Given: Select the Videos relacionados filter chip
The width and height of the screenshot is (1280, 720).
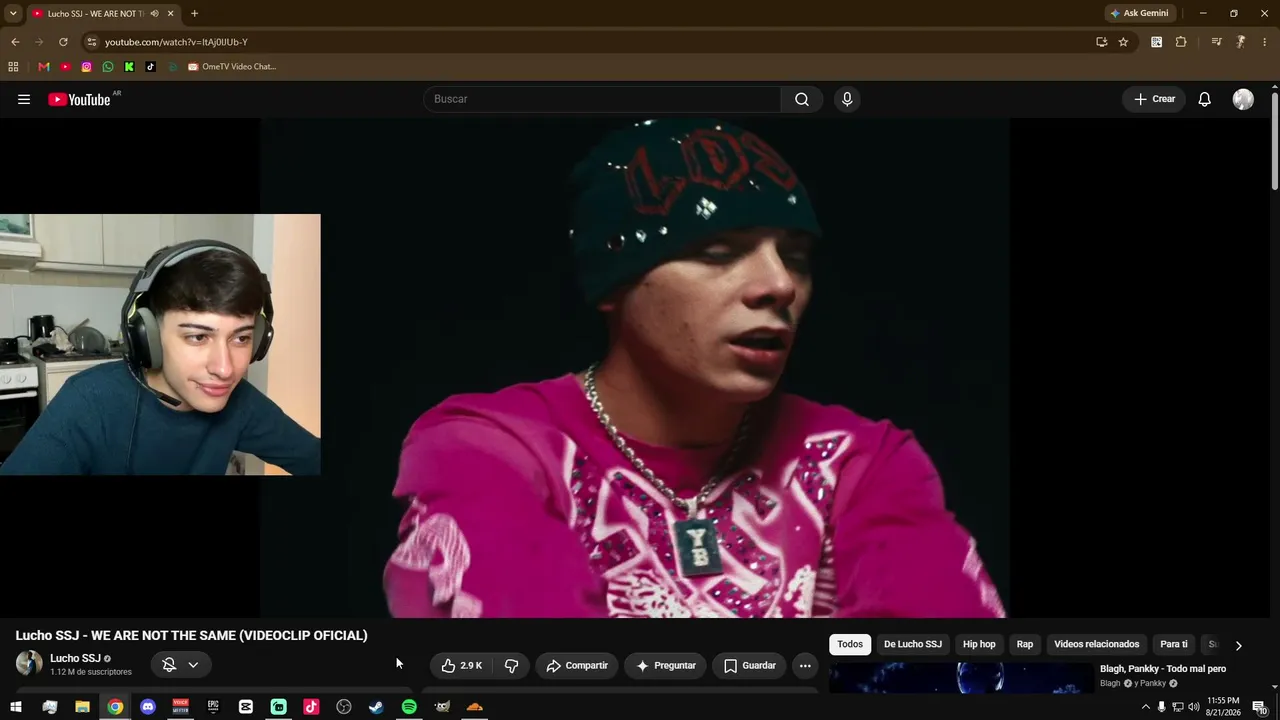Looking at the screenshot, I should tap(1096, 645).
